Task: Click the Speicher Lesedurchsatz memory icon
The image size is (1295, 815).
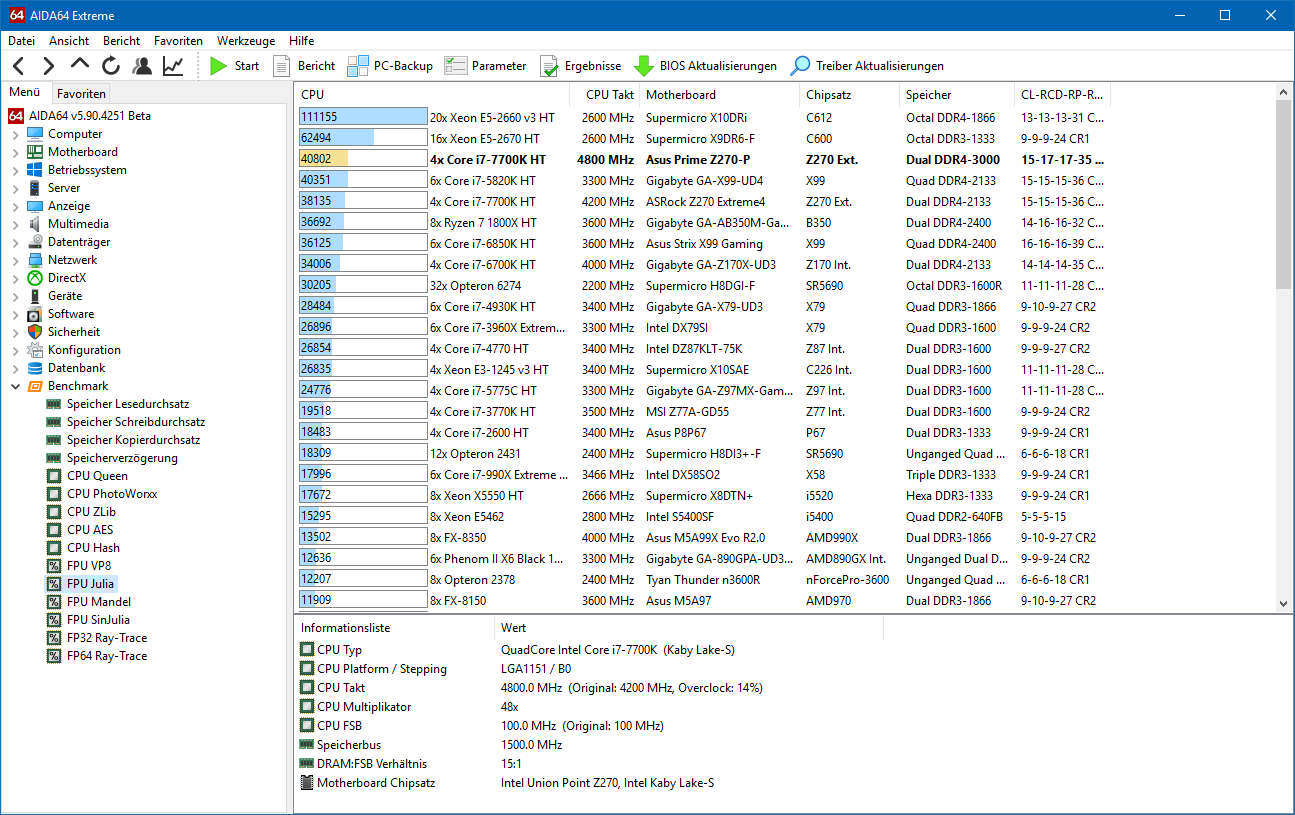Action: point(54,404)
